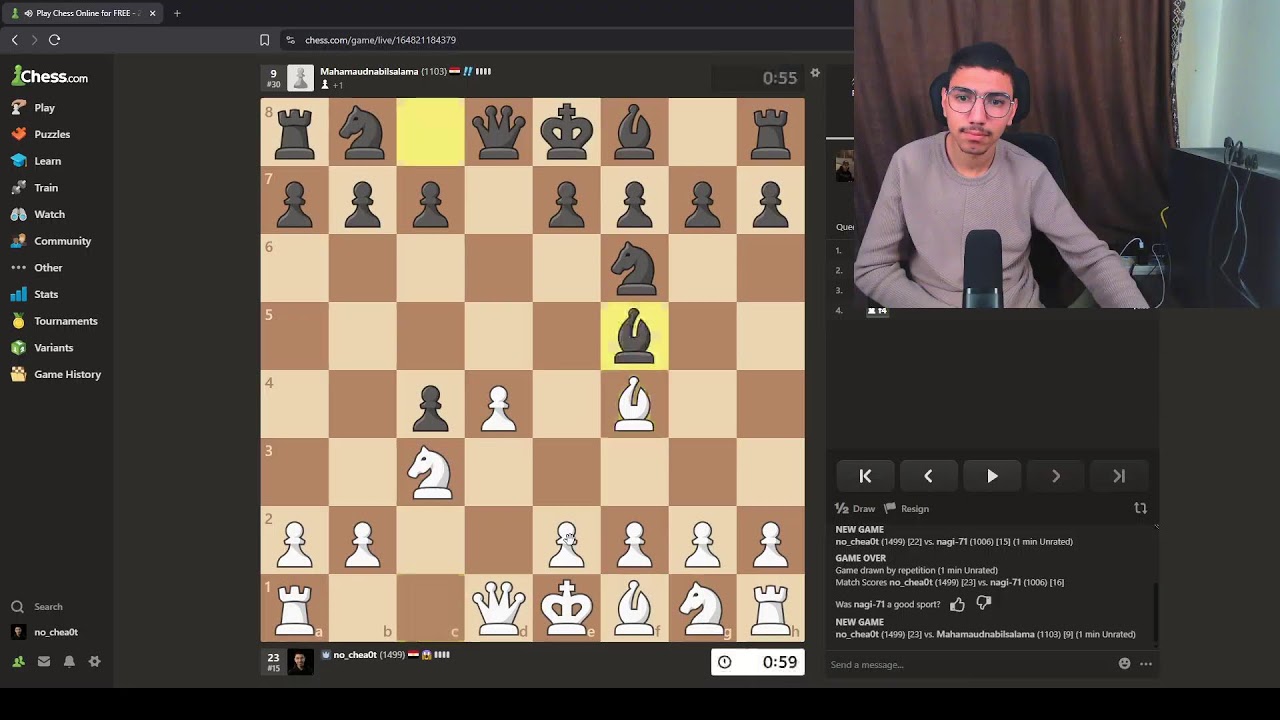Open the Stats page
This screenshot has width=1280, height=720.
tap(35, 294)
